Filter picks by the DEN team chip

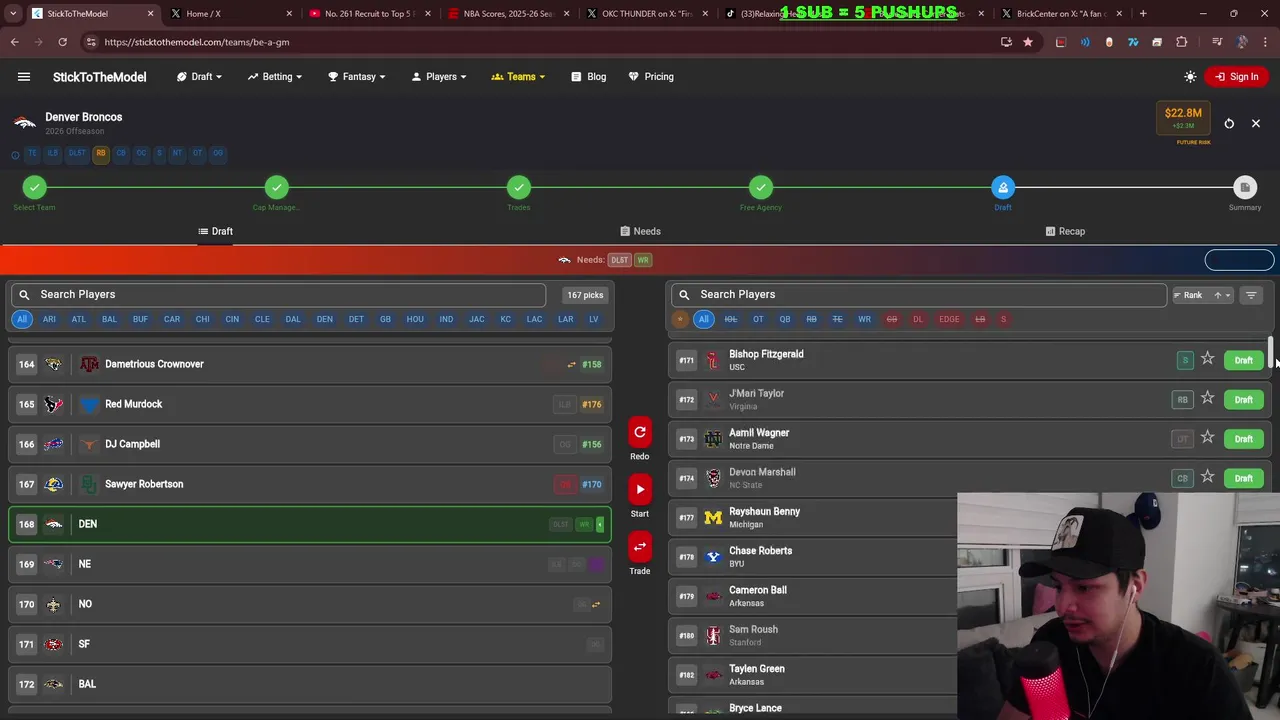(x=324, y=319)
